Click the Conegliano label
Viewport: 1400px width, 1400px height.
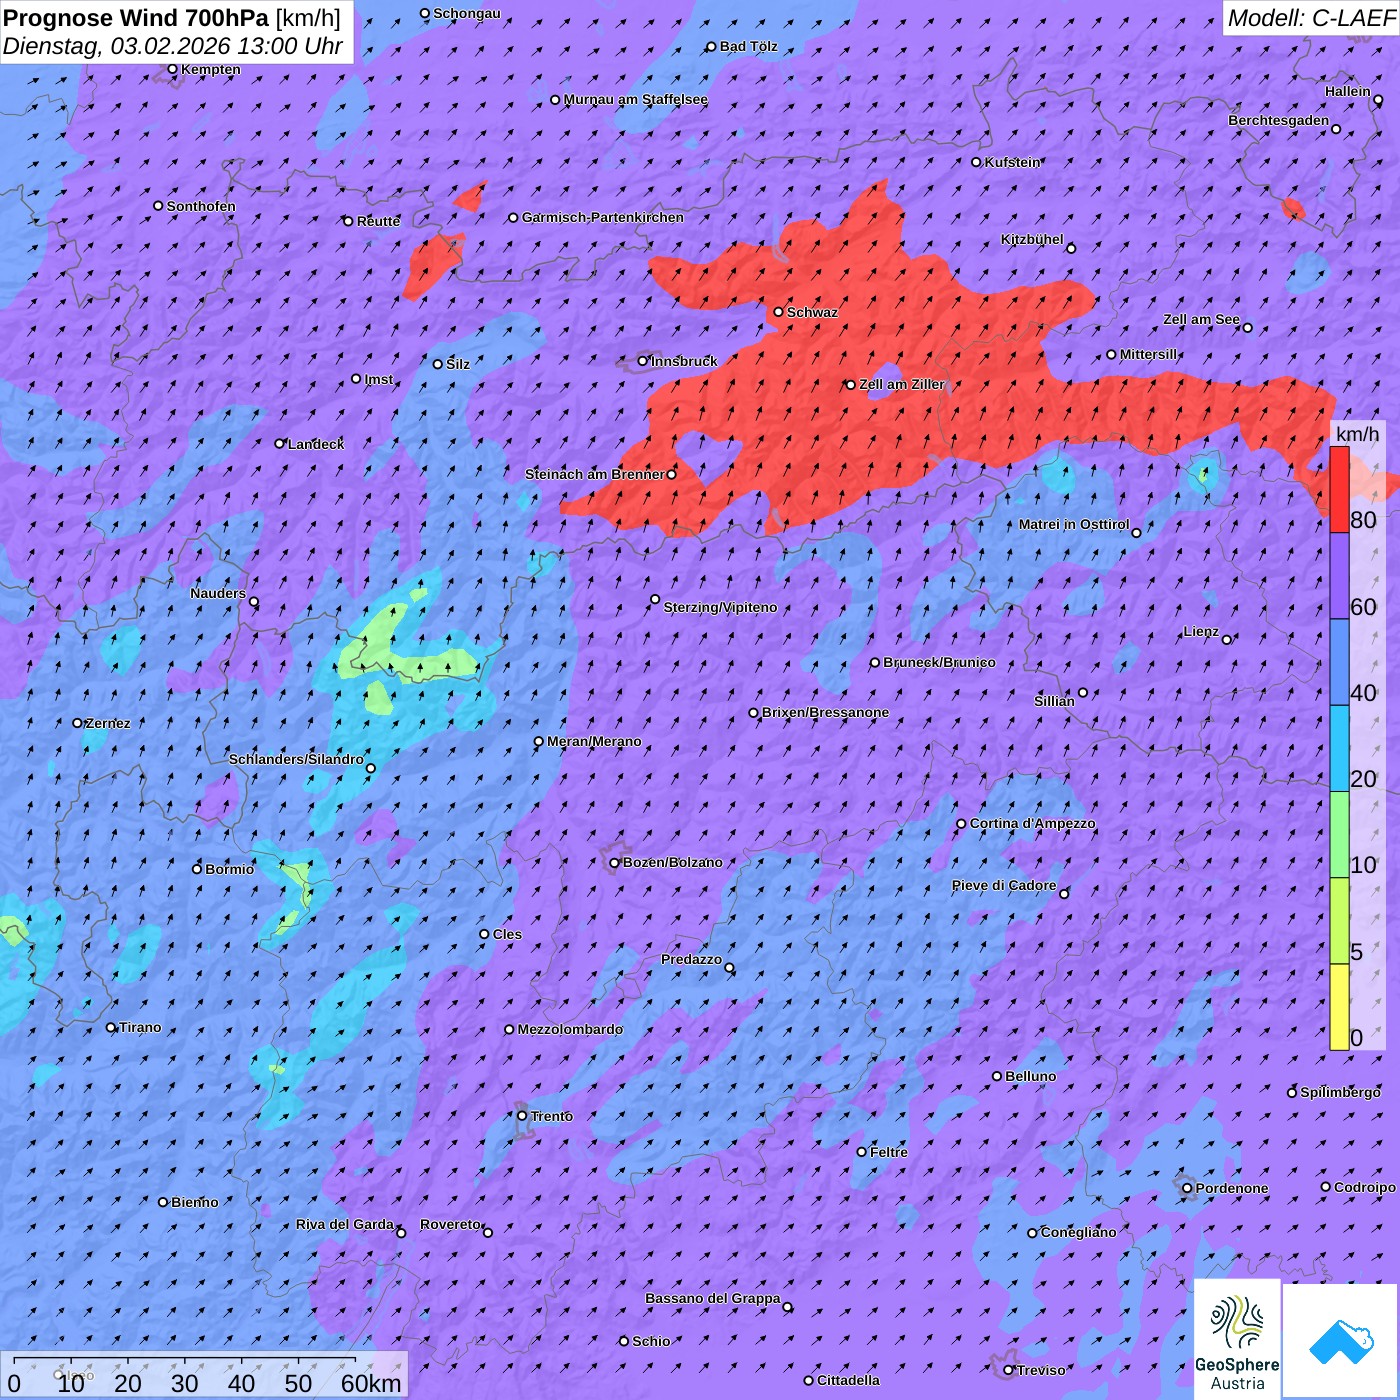[x=1078, y=1232]
